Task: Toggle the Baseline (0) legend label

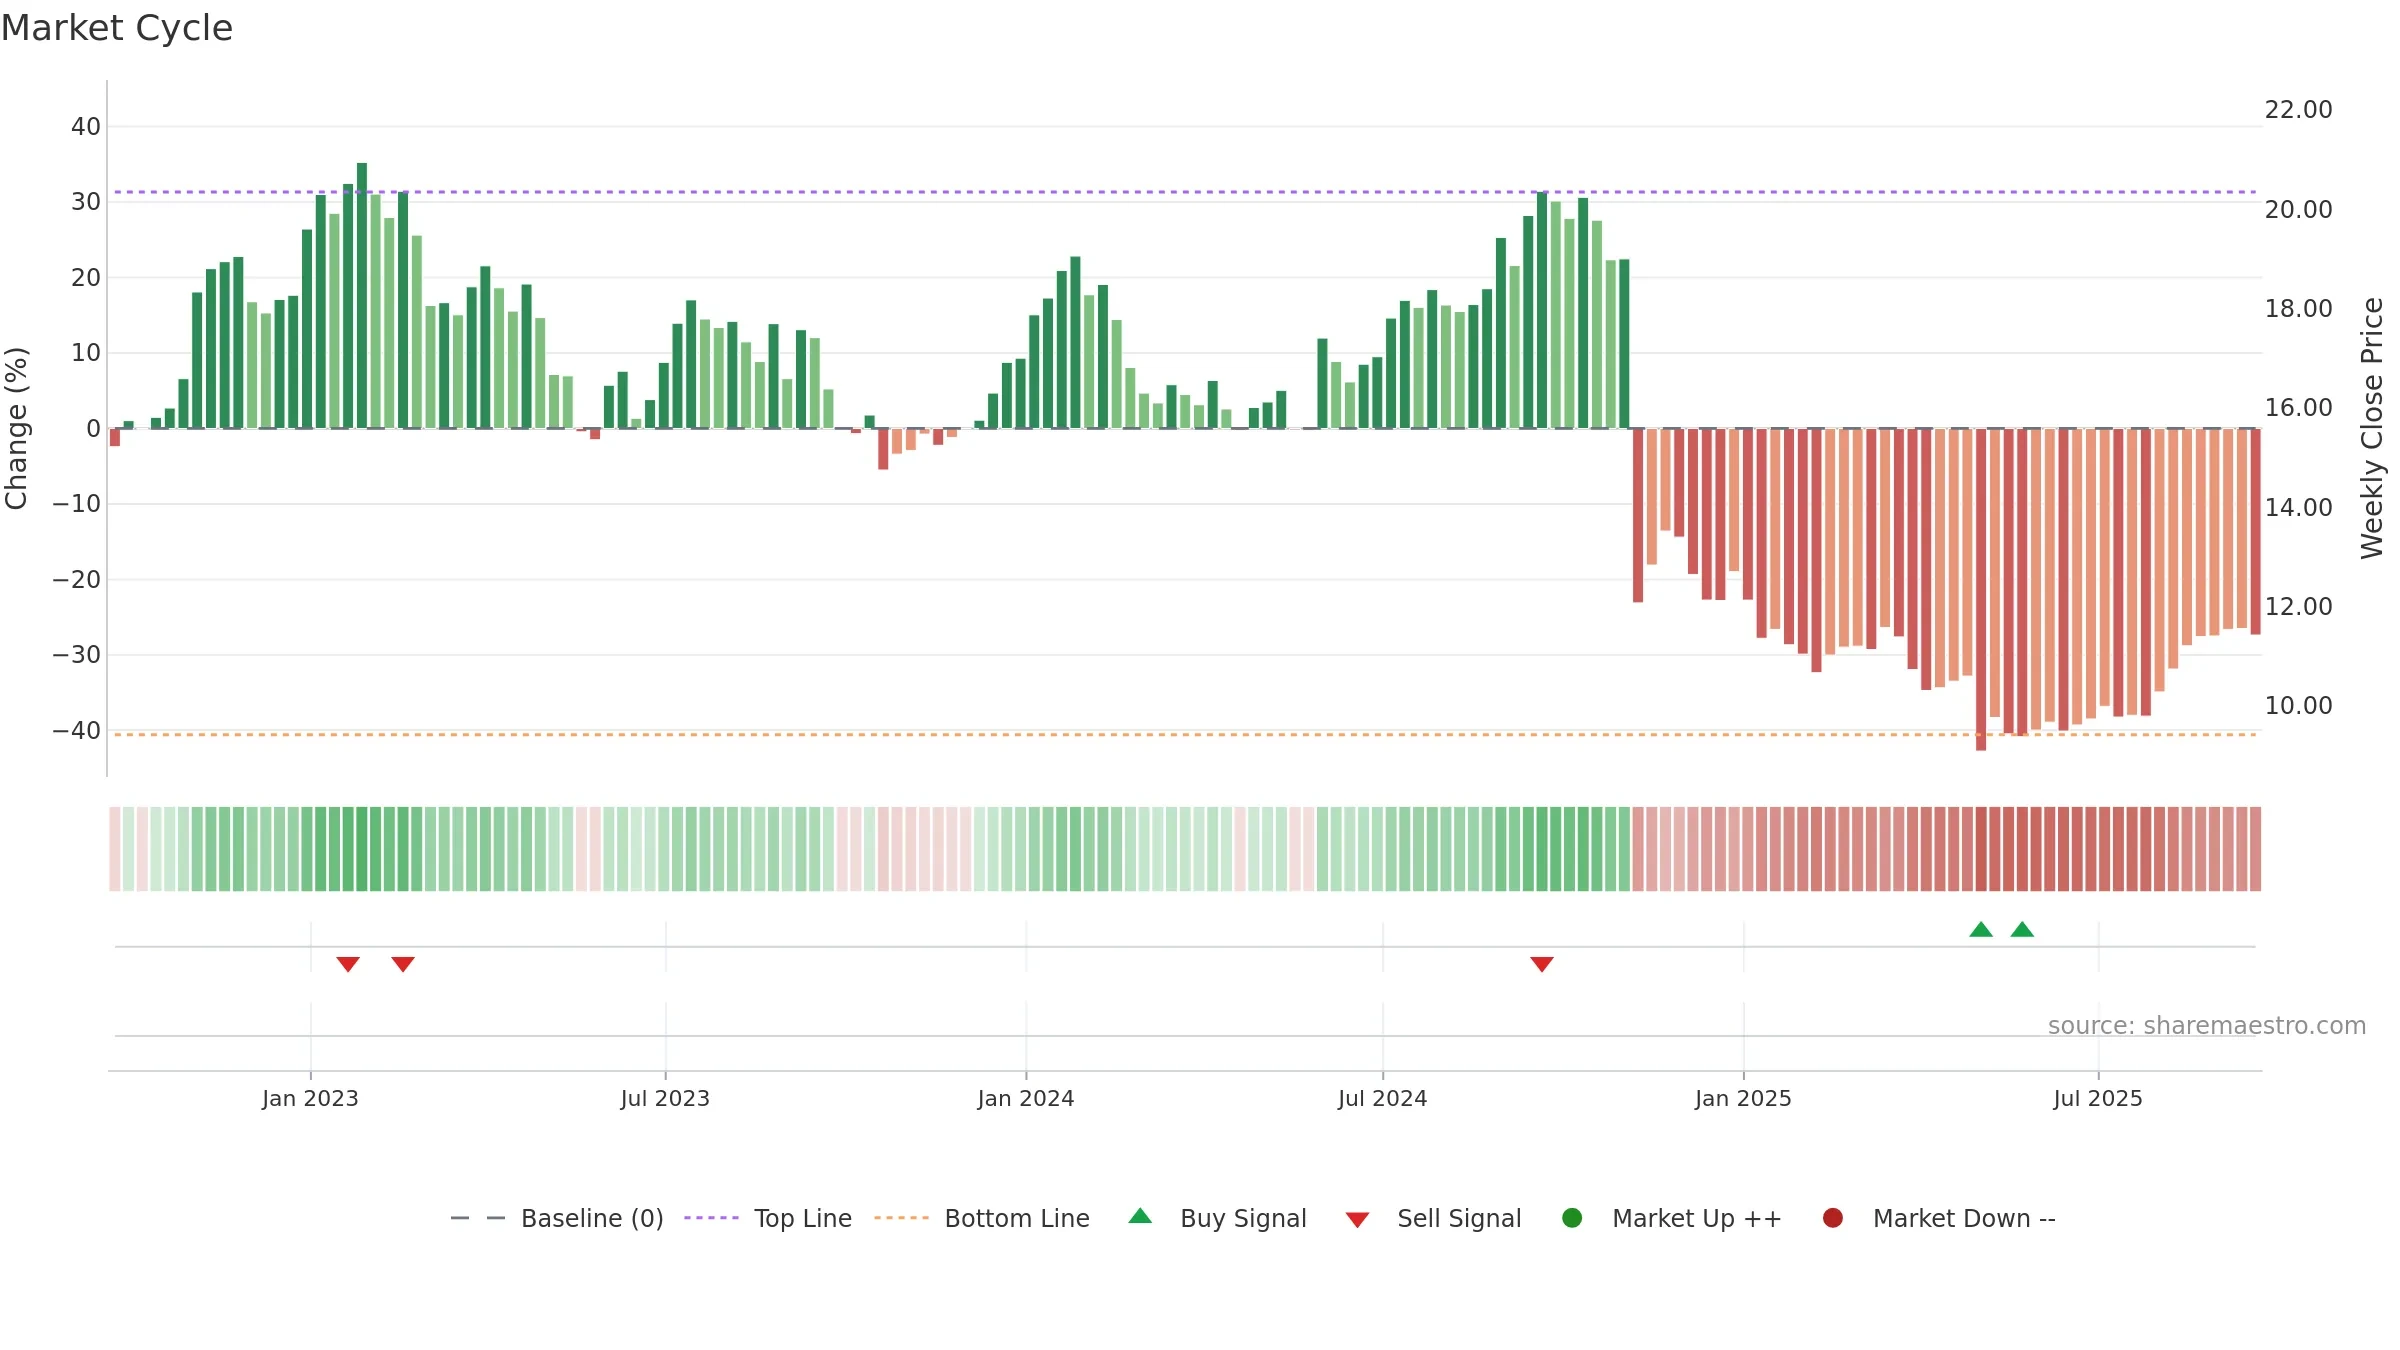Action: (592, 1218)
